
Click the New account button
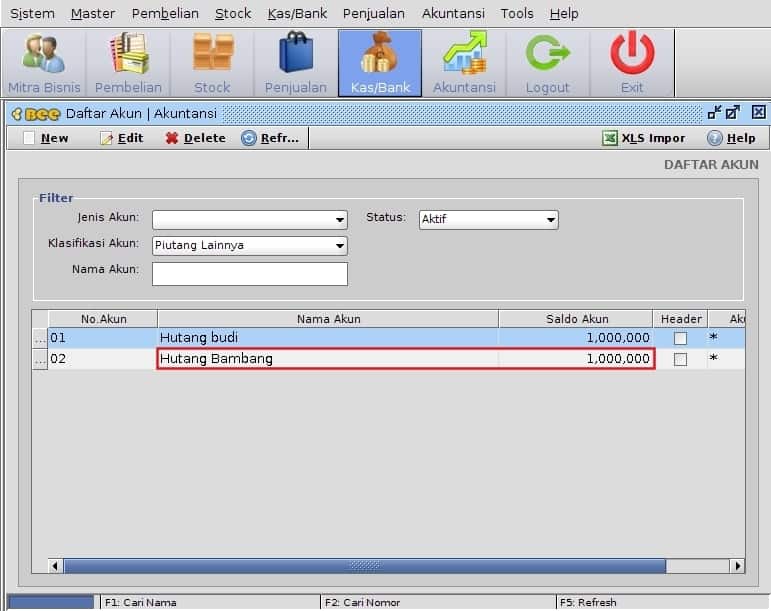coord(46,138)
